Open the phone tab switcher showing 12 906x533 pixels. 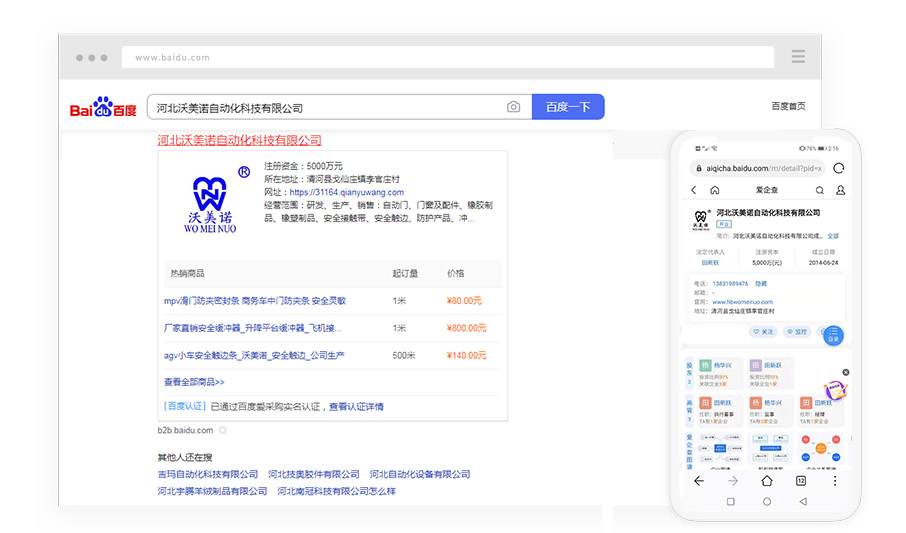(801, 481)
